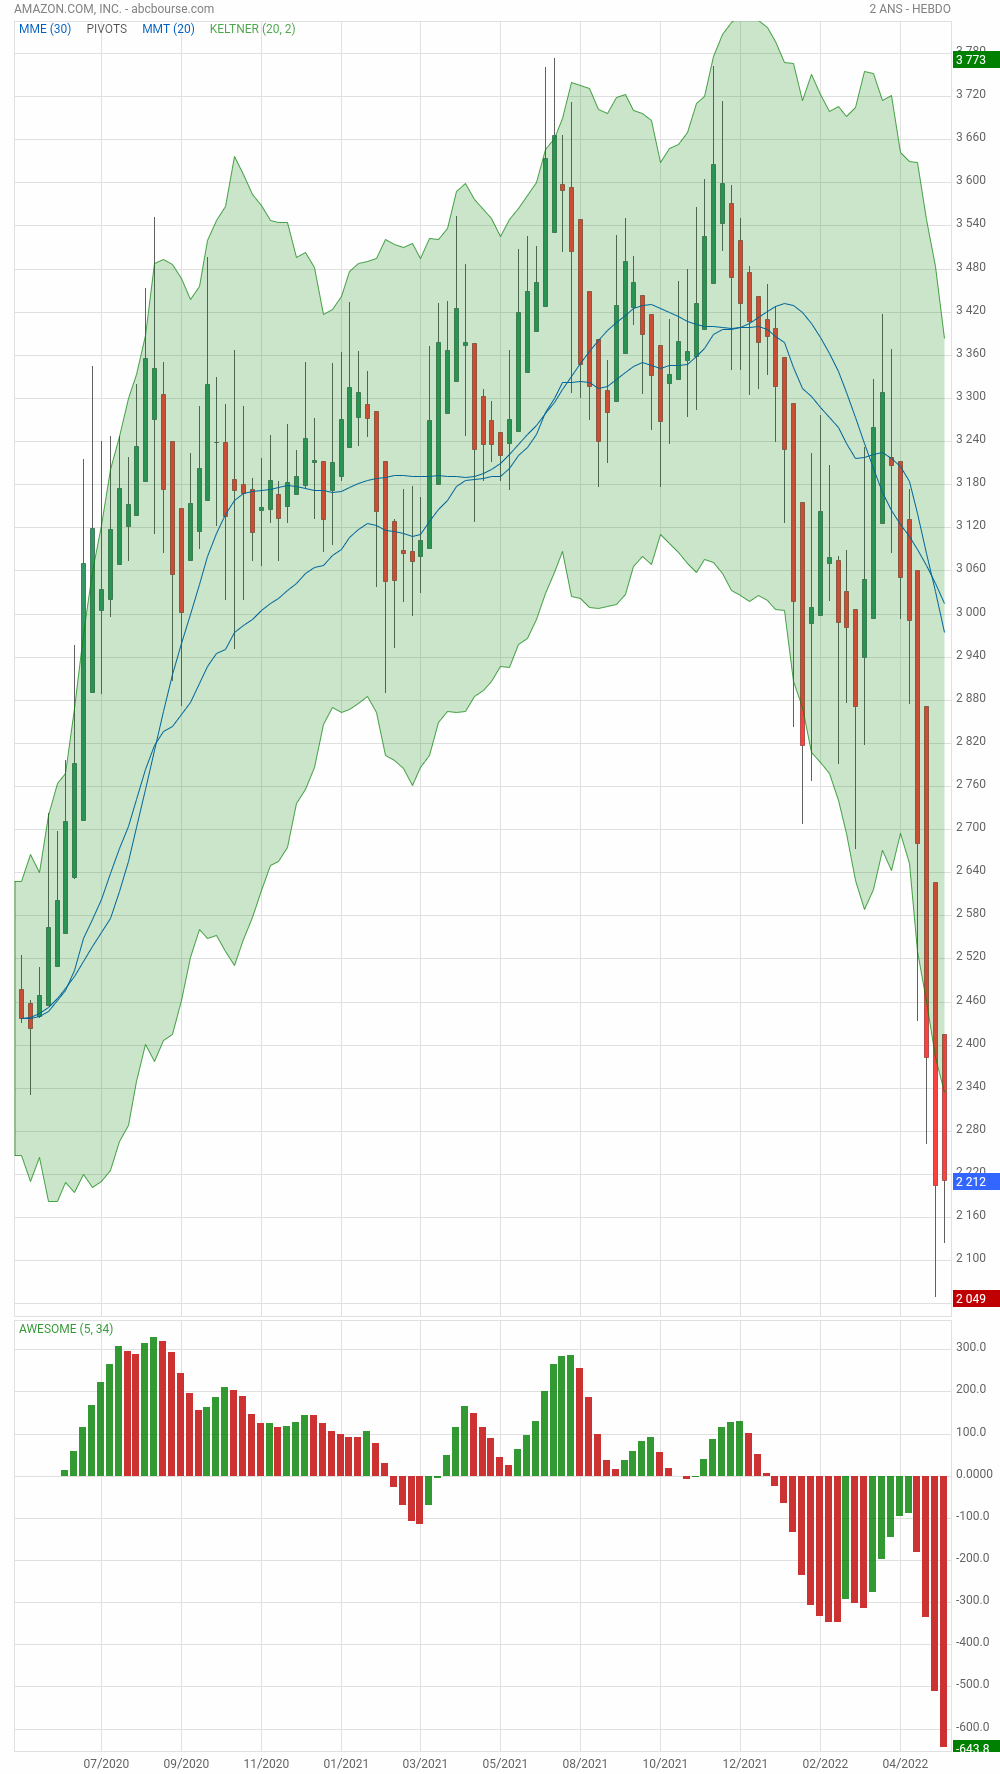Click the MME (30) indicator label
This screenshot has width=1000, height=1774.
coord(45,29)
